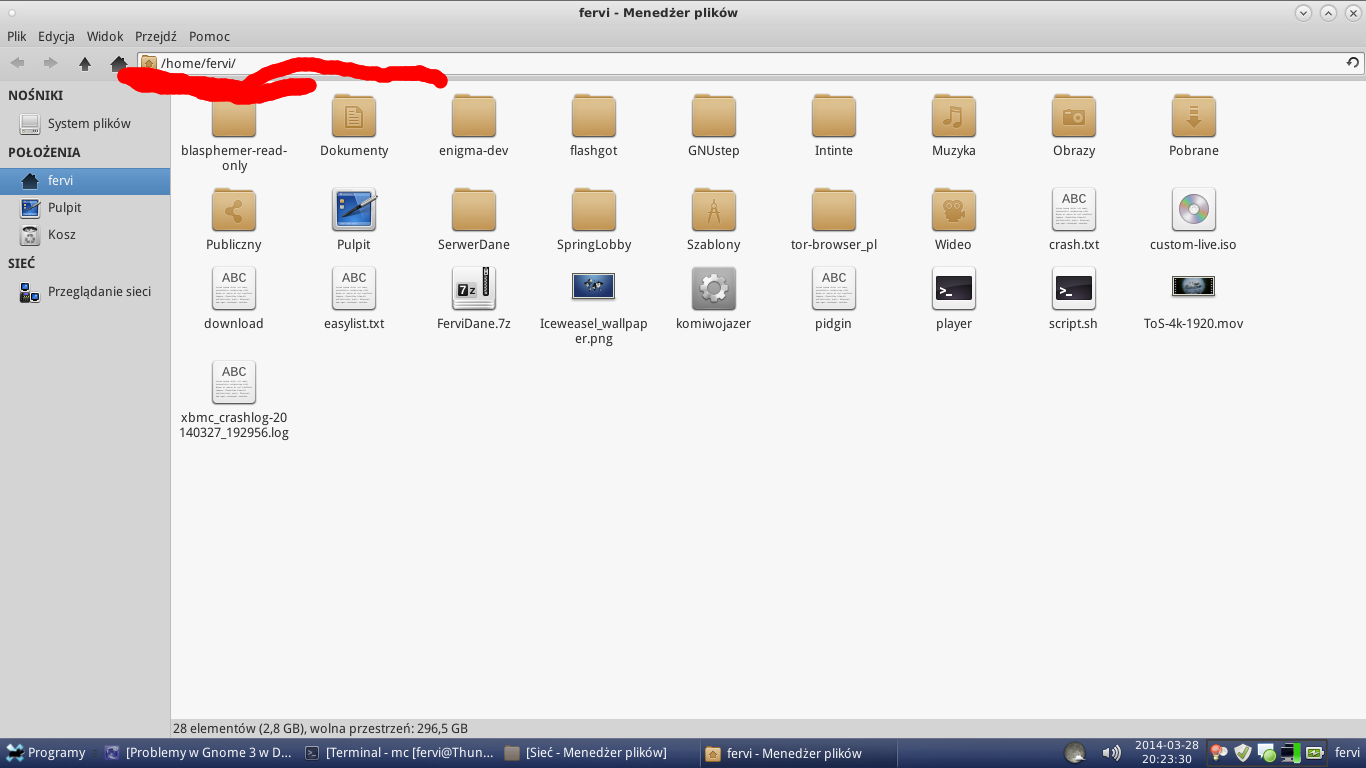Open the Plik menu
Image resolution: width=1366 pixels, height=768 pixels.
click(17, 36)
